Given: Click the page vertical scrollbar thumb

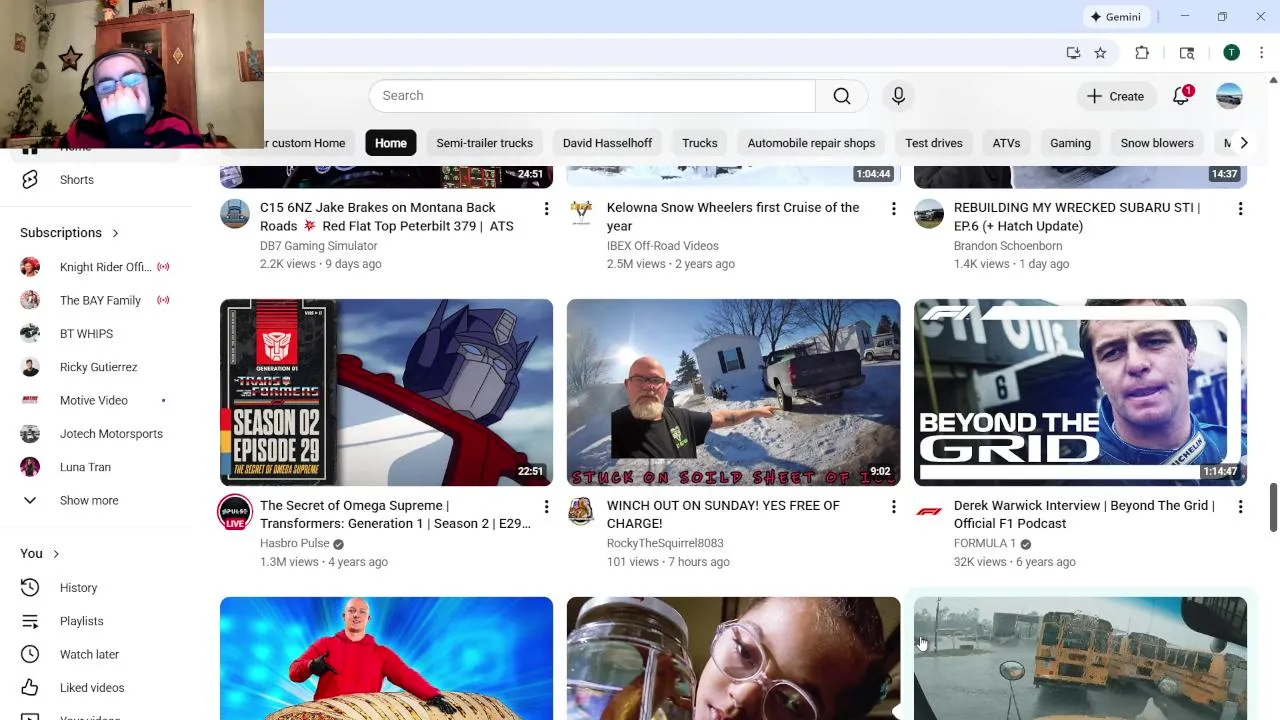Looking at the screenshot, I should click(x=1273, y=508).
